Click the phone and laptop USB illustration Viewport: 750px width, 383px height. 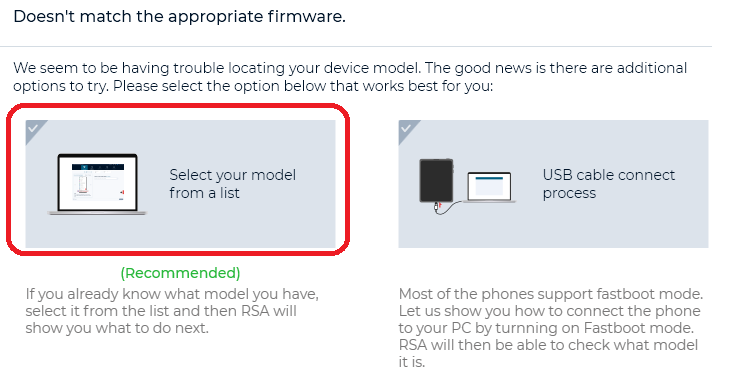(x=467, y=186)
